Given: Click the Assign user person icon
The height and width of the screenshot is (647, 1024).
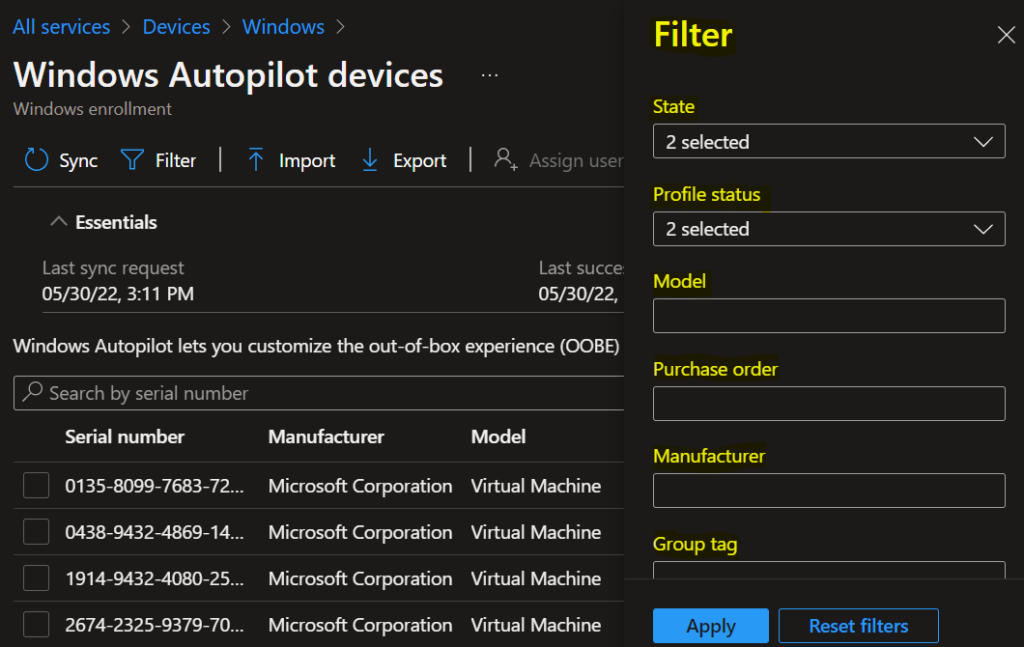Looking at the screenshot, I should click(x=505, y=159).
